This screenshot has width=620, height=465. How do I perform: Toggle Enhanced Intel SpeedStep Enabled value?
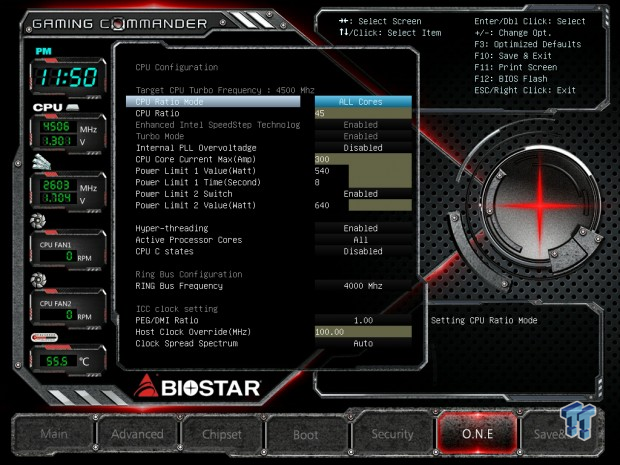point(363,125)
